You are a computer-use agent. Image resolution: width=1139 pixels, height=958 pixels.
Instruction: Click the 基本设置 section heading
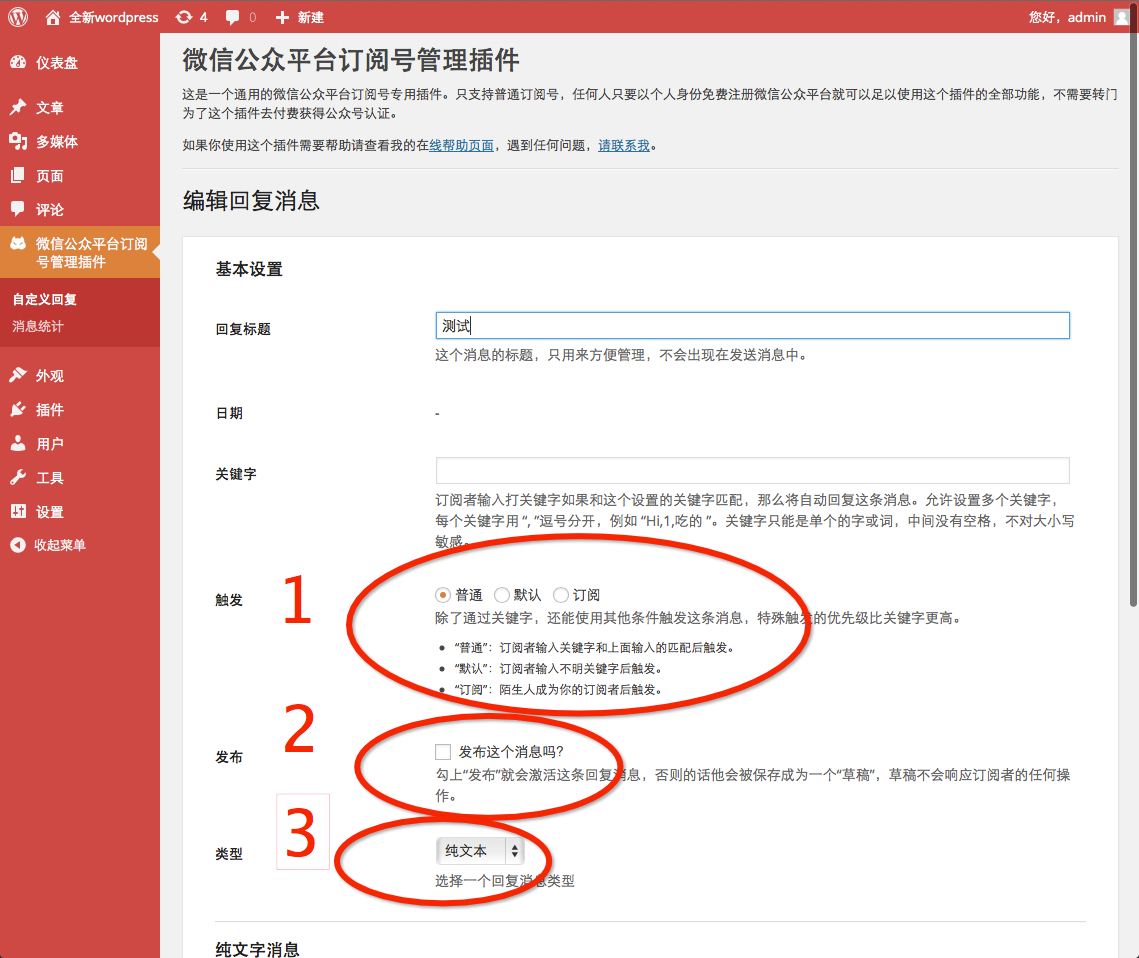point(249,269)
